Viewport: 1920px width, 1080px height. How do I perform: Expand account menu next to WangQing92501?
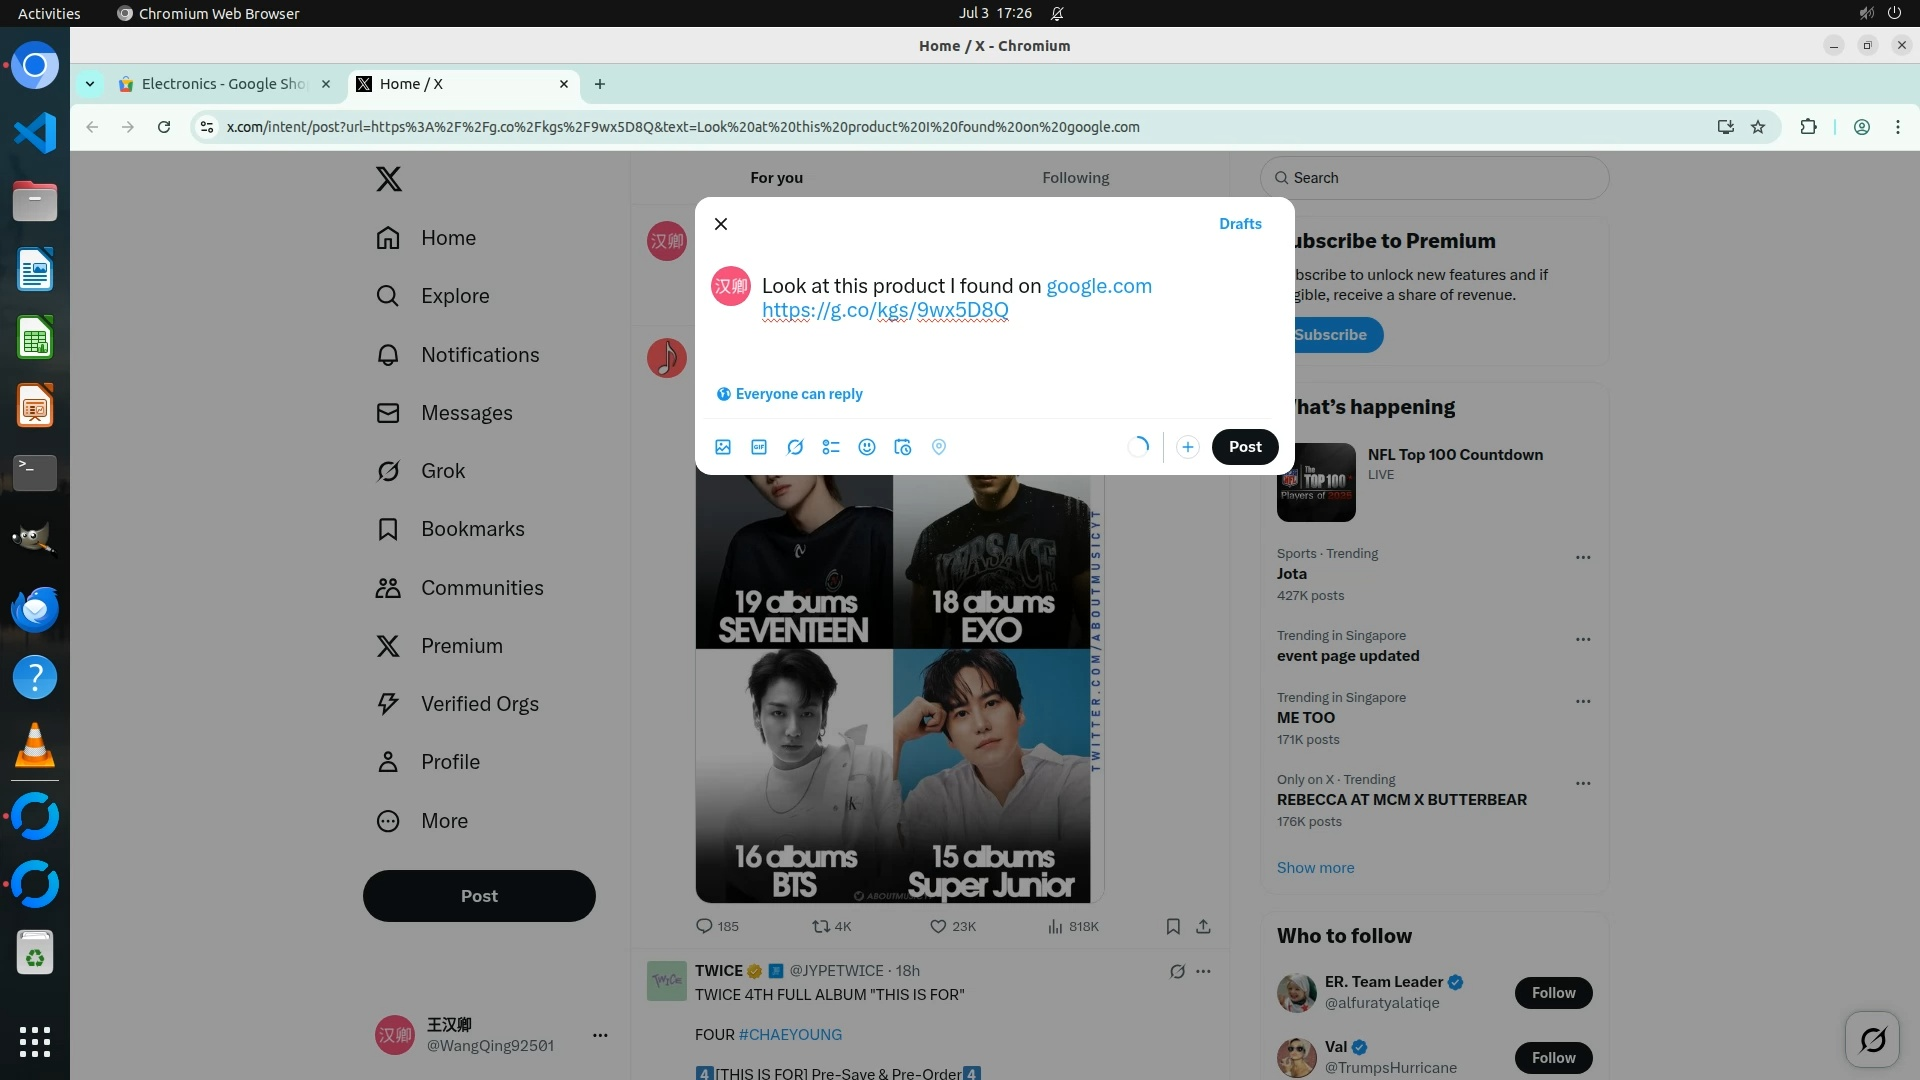coord(600,1035)
